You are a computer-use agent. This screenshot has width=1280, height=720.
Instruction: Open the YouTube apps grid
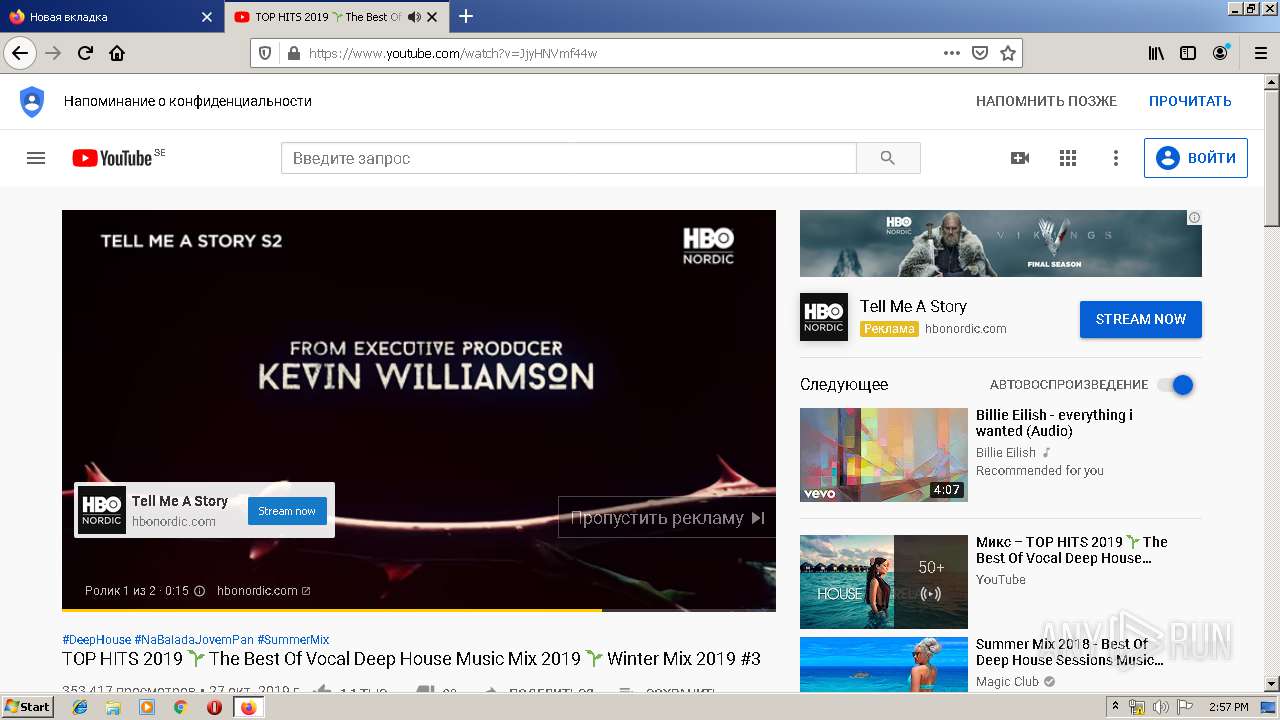point(1068,158)
